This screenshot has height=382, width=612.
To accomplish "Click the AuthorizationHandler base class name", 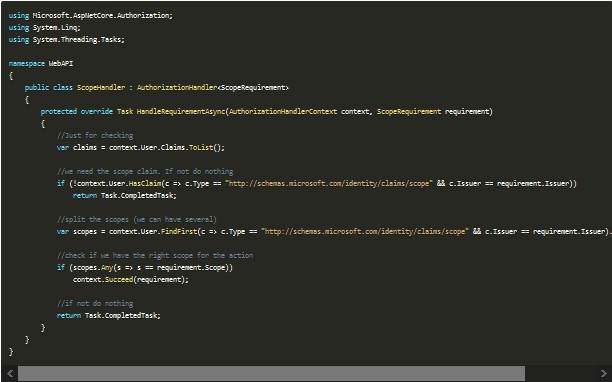I will (177, 87).
